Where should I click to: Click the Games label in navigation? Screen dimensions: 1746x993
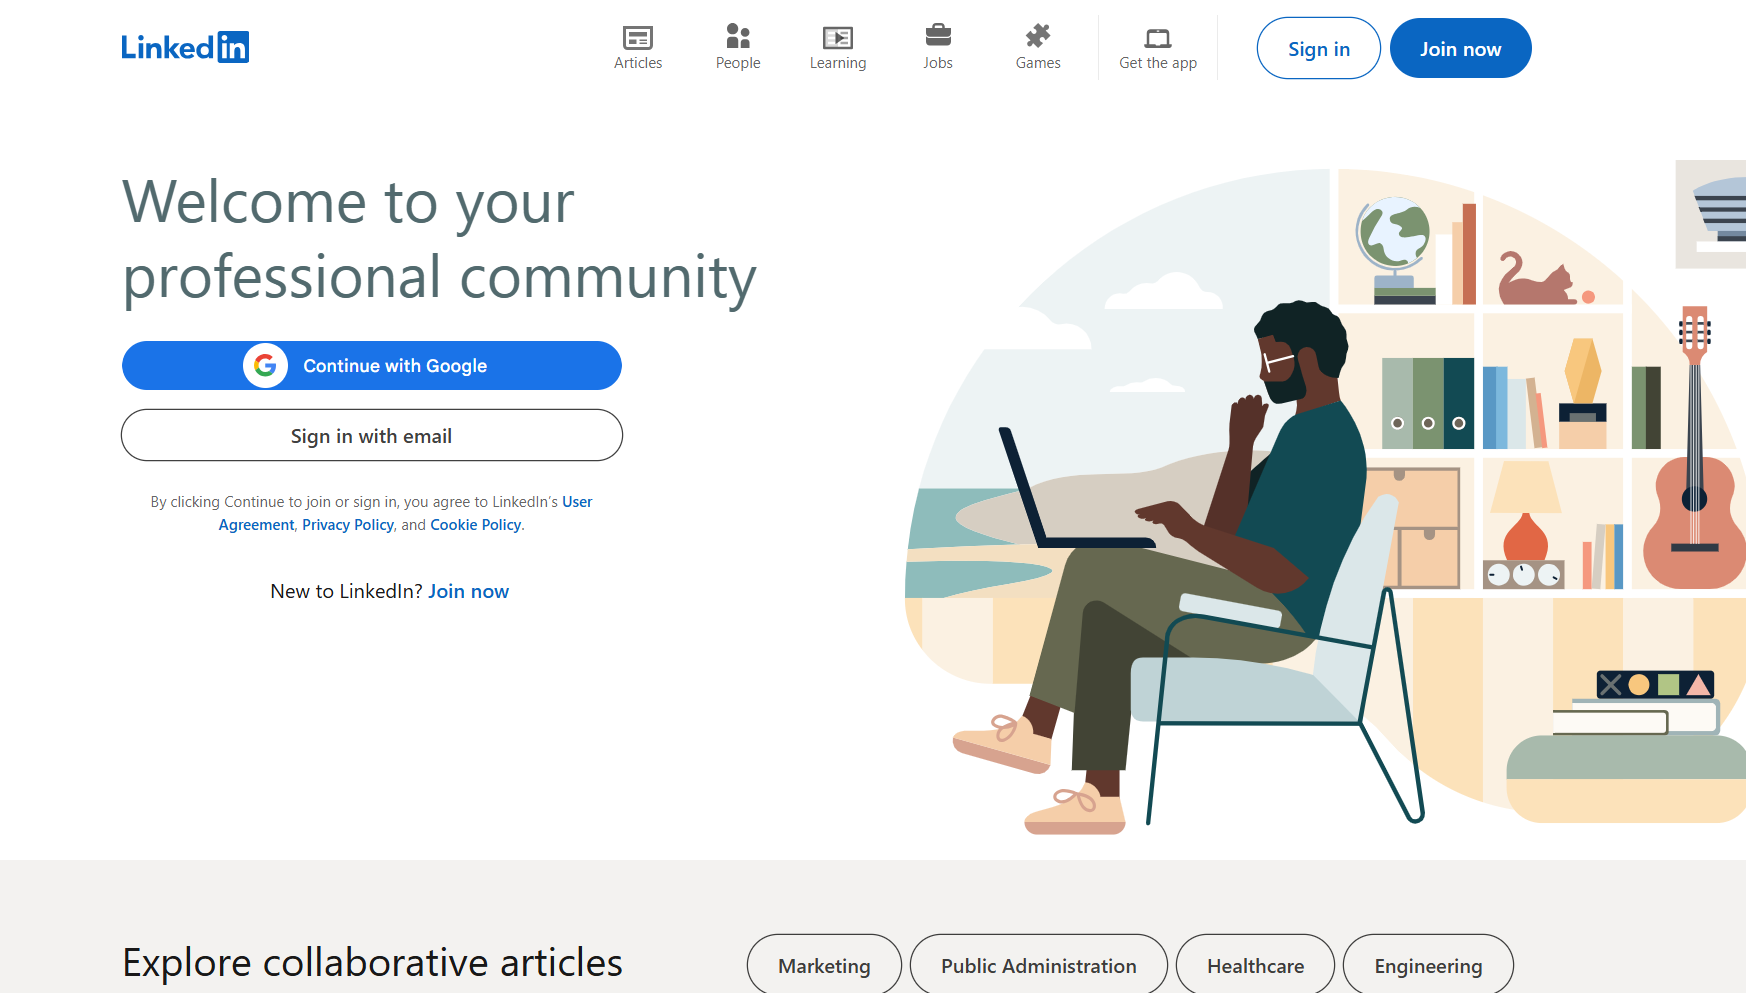tap(1038, 63)
